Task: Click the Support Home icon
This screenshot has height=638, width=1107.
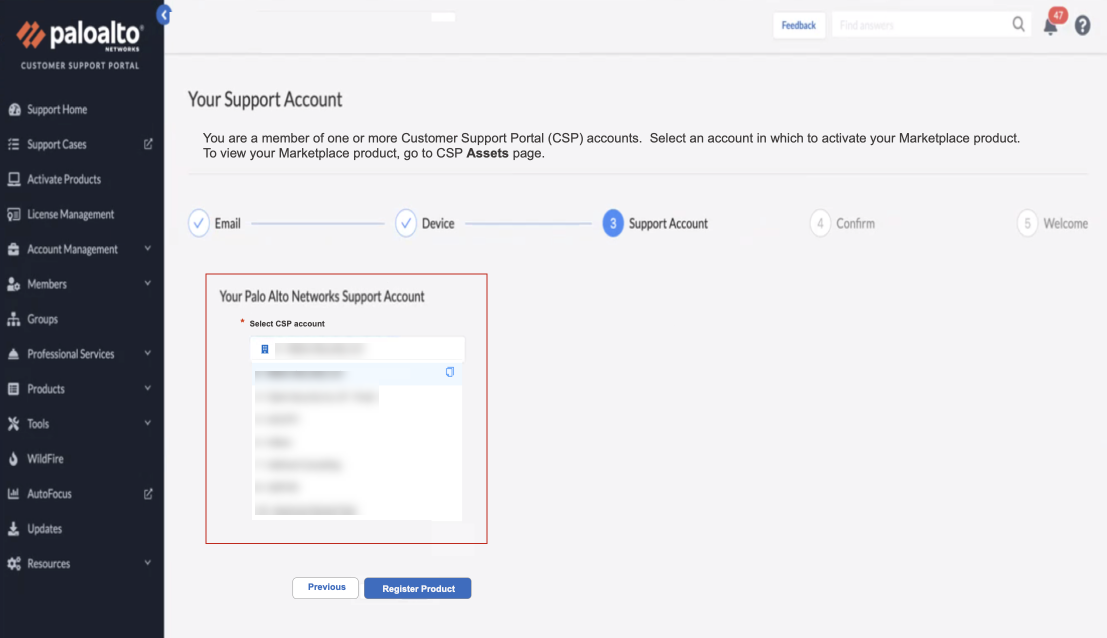Action: [14, 109]
